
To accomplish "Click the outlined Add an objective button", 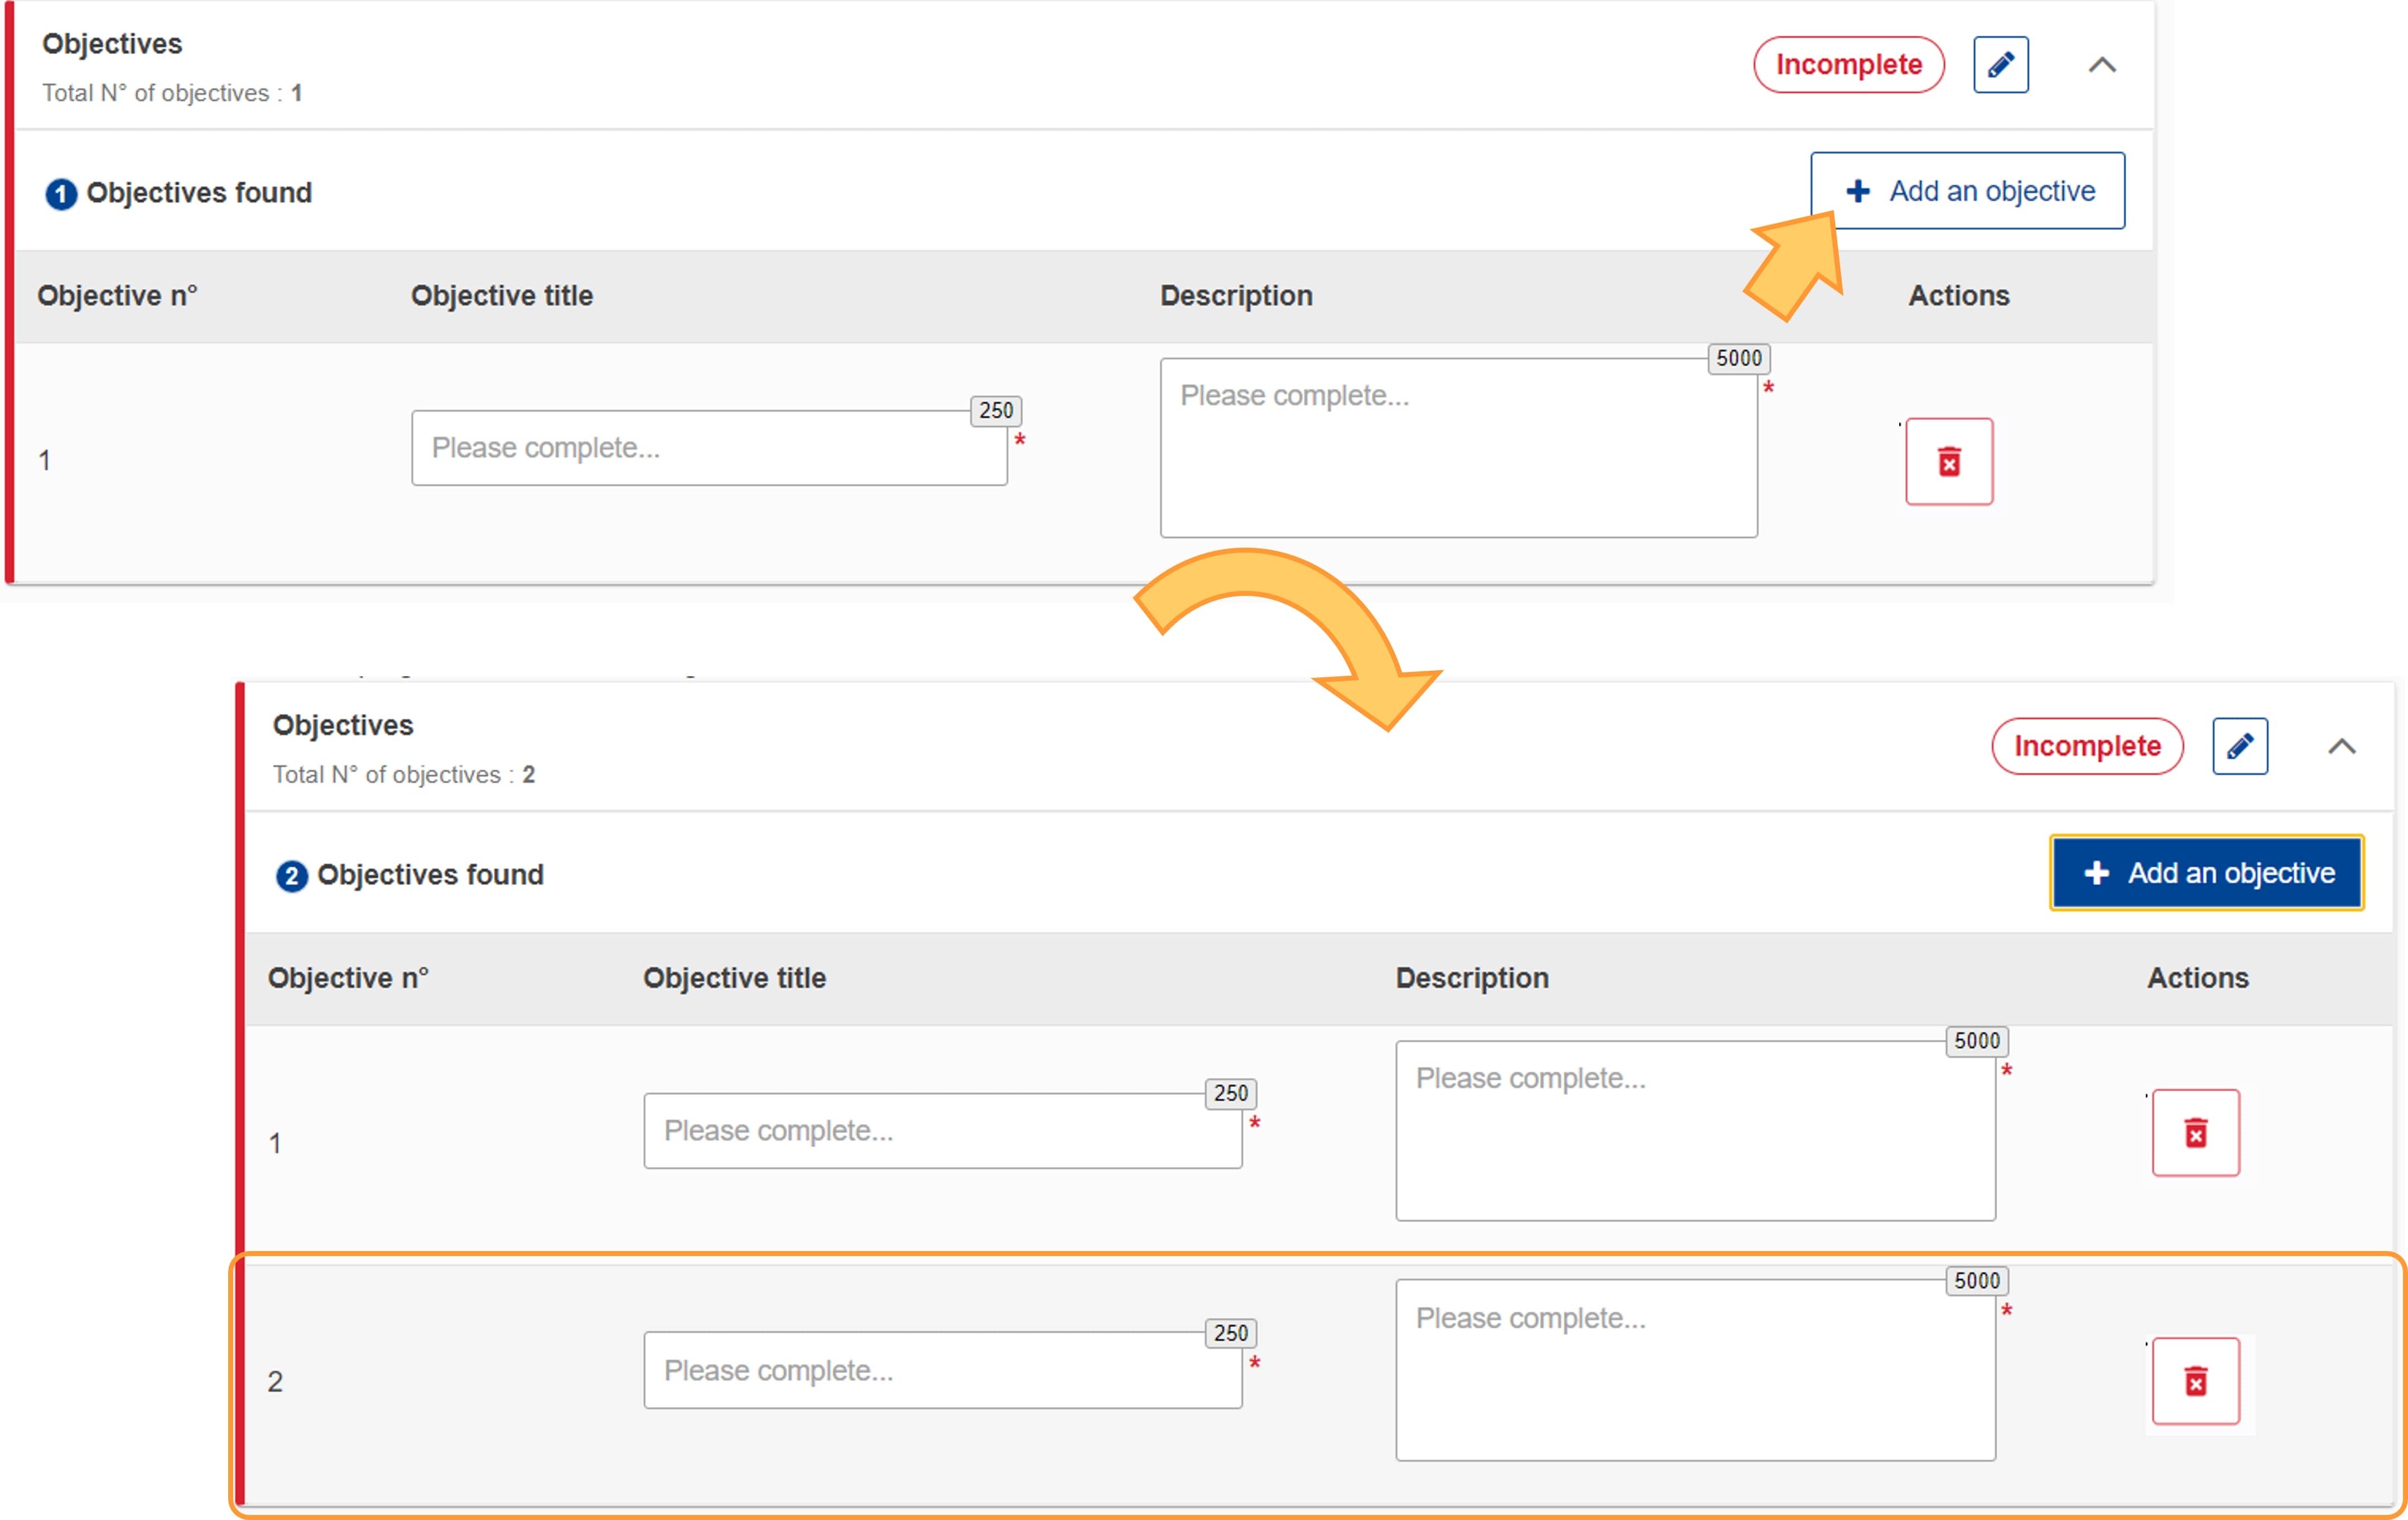I will [x=1967, y=191].
